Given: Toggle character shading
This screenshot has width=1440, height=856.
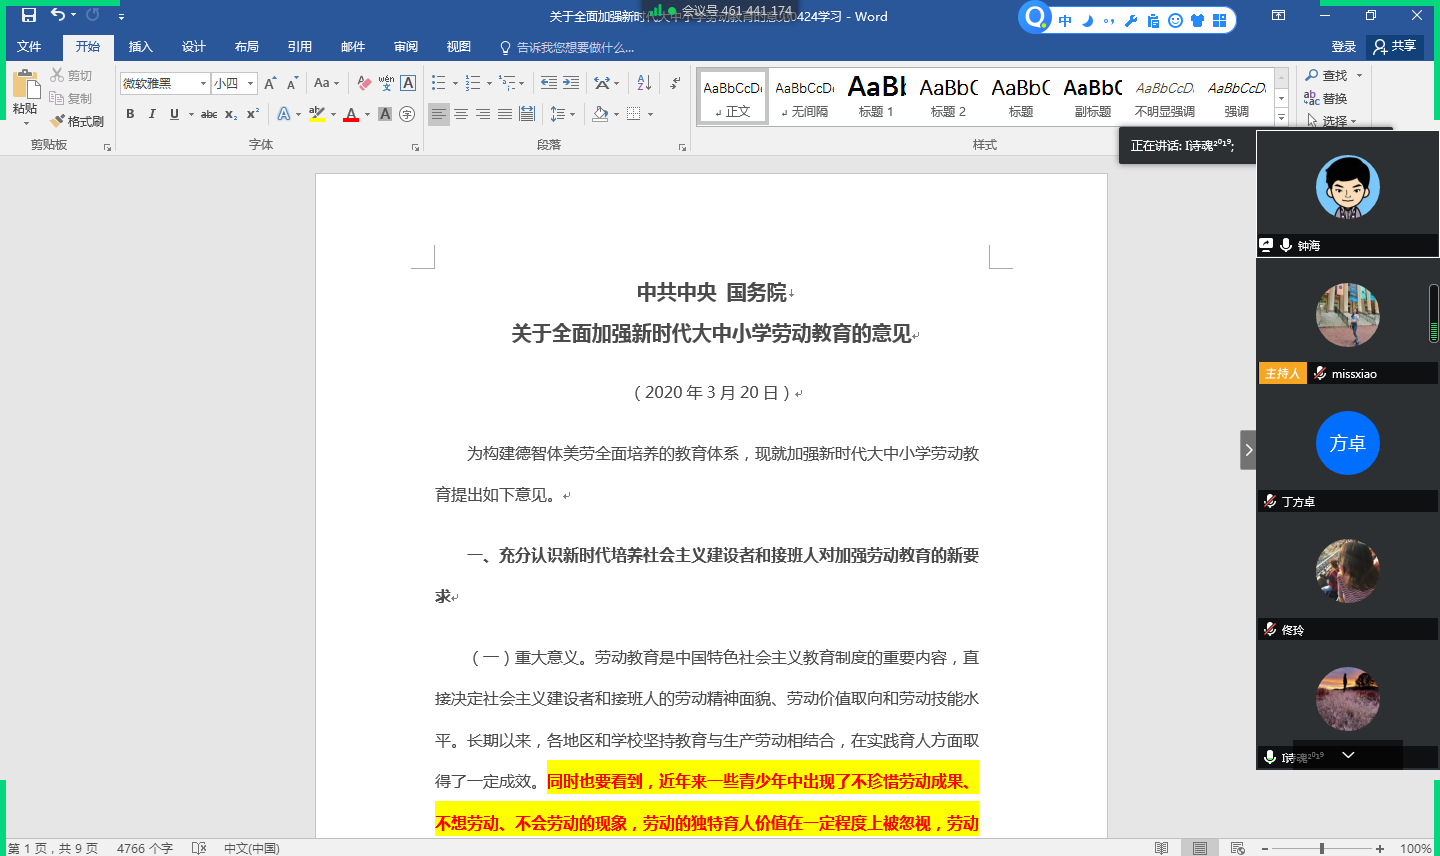Looking at the screenshot, I should tap(385, 114).
